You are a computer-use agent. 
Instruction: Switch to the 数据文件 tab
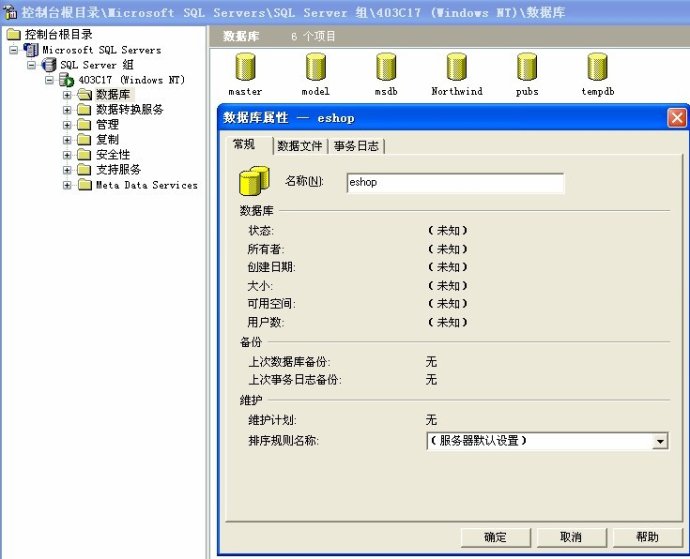pos(300,146)
